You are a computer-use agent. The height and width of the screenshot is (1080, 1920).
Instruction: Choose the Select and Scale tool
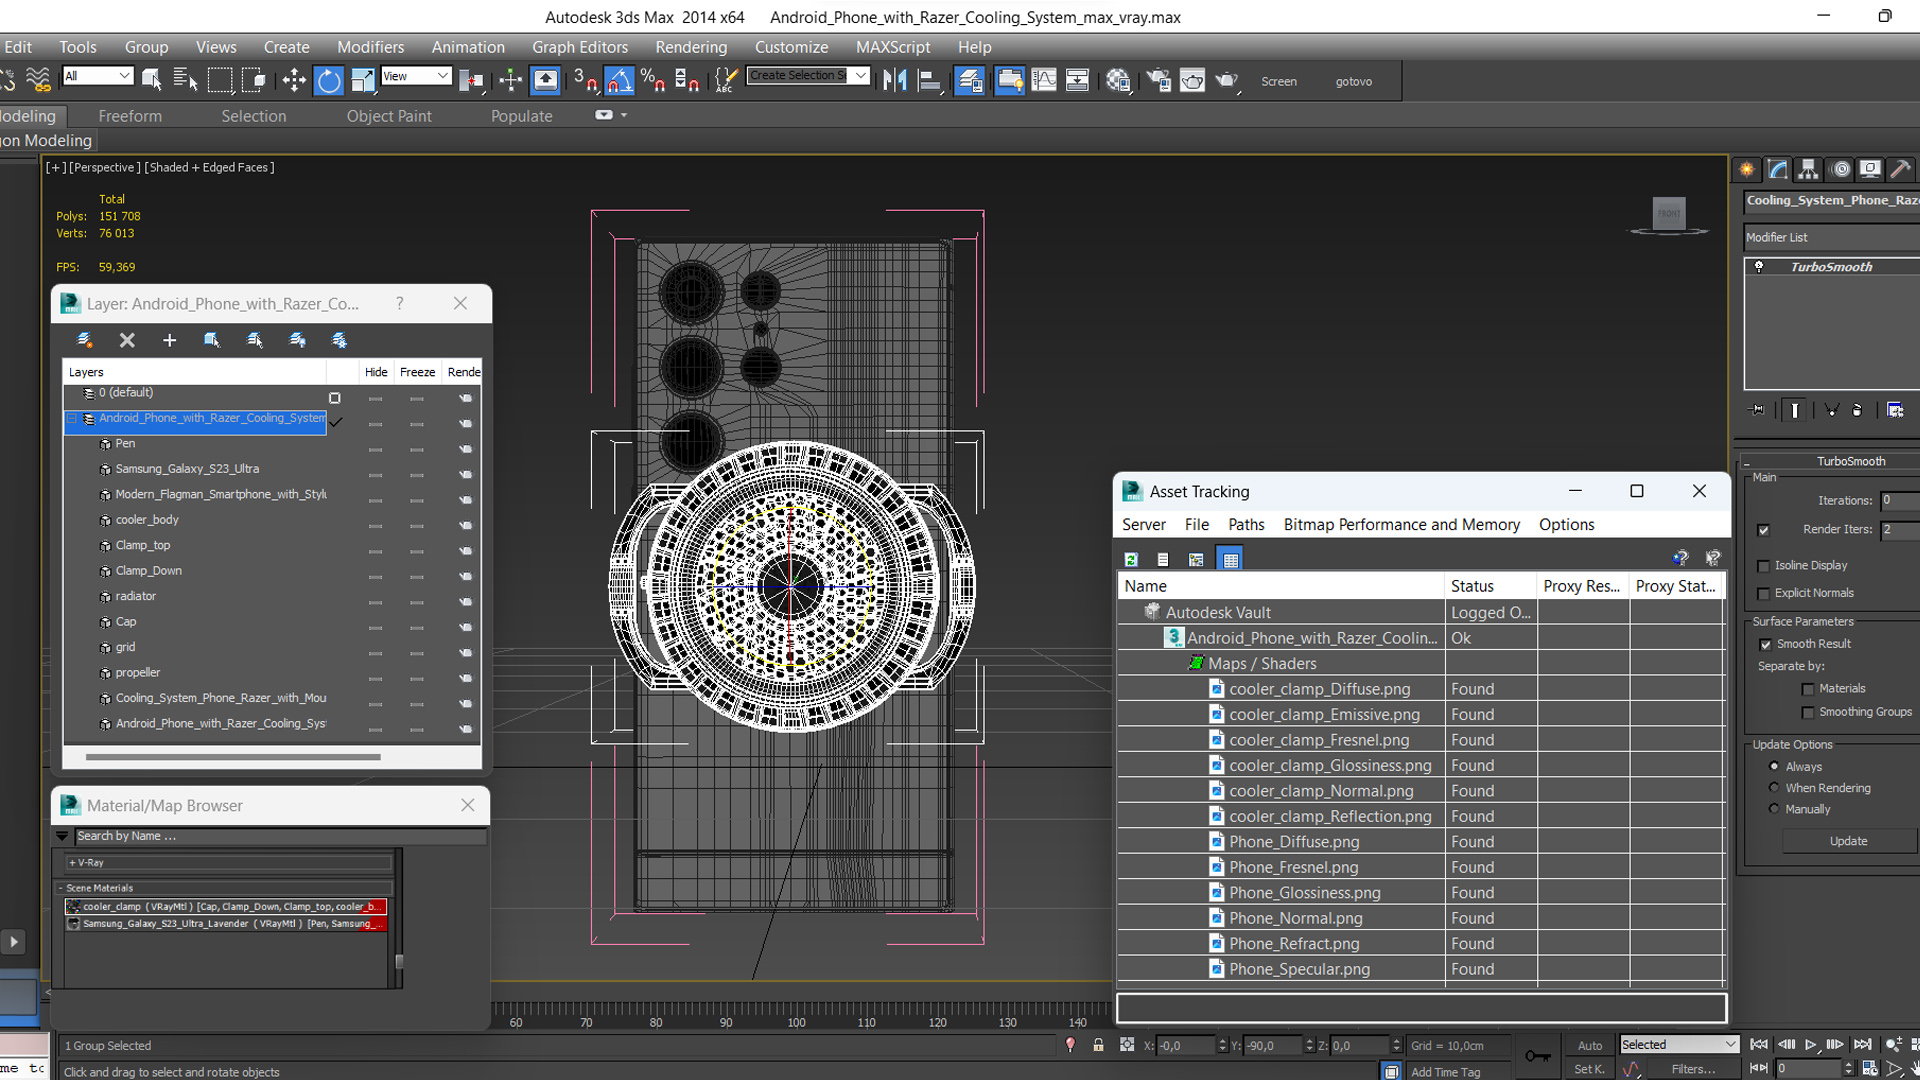362,81
